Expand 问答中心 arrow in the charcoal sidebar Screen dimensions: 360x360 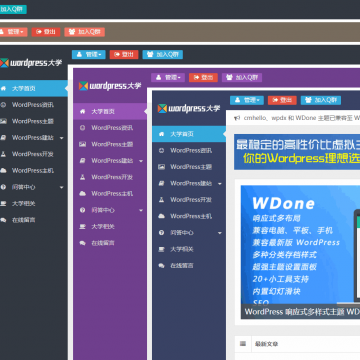coord(62,188)
